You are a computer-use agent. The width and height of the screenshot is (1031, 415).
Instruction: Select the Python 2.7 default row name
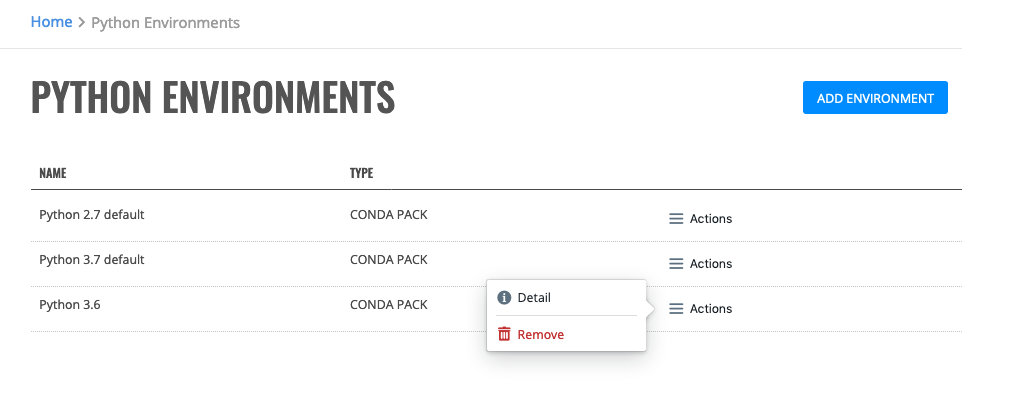pos(91,214)
